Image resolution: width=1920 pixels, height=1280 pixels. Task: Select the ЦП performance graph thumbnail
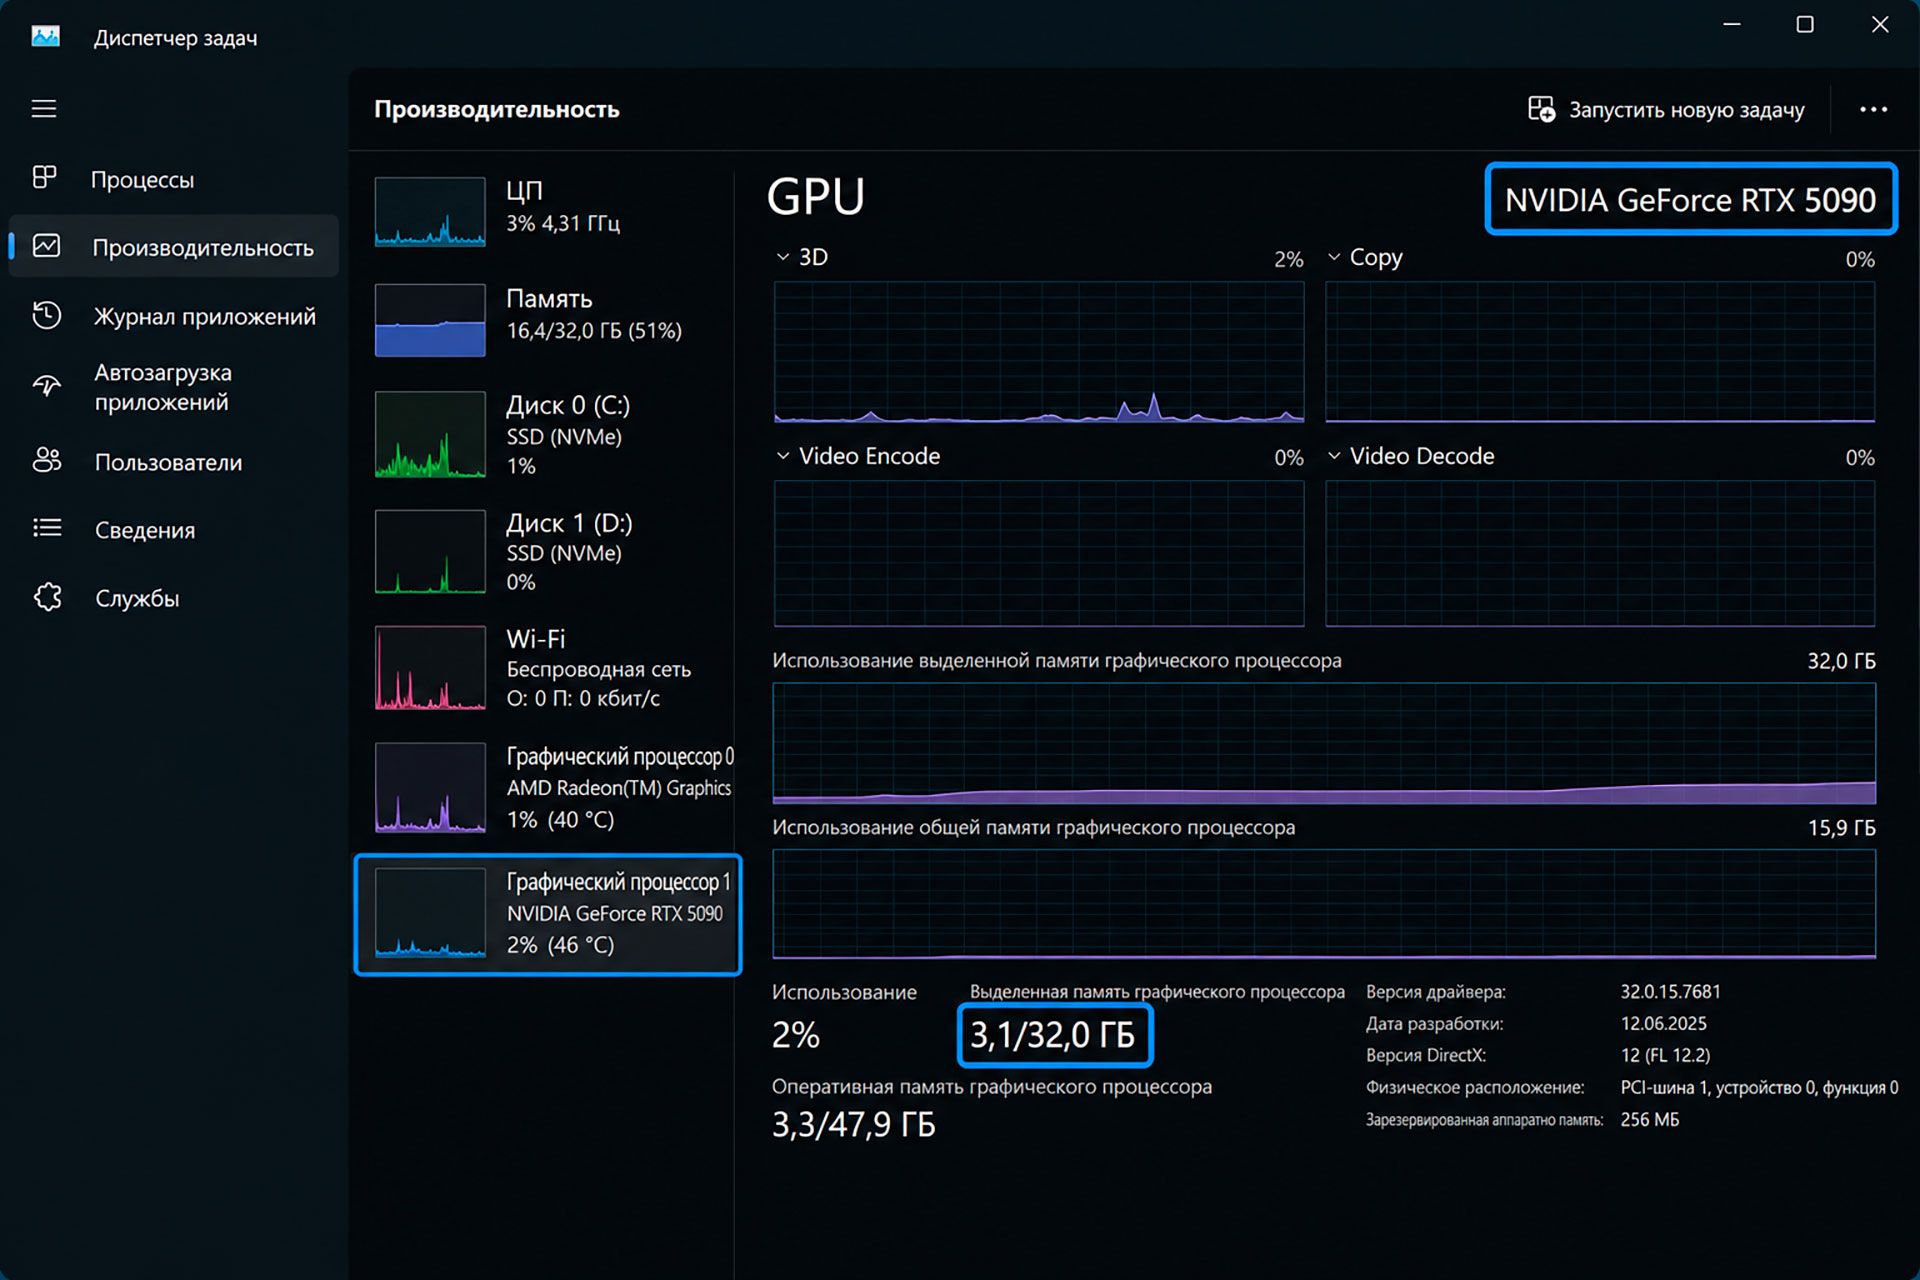coord(430,211)
